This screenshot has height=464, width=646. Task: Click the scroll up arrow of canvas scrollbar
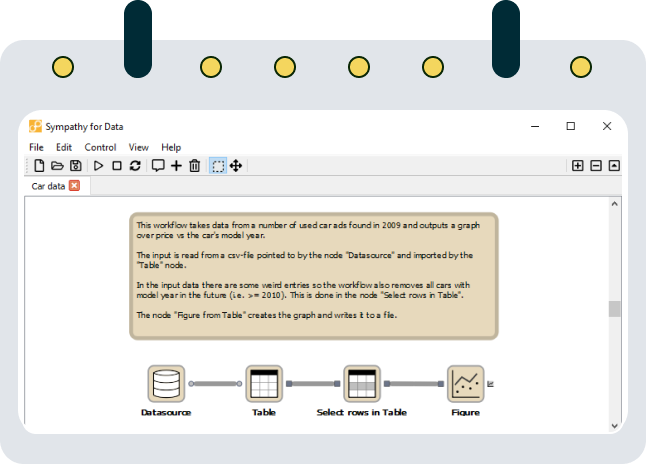(615, 204)
